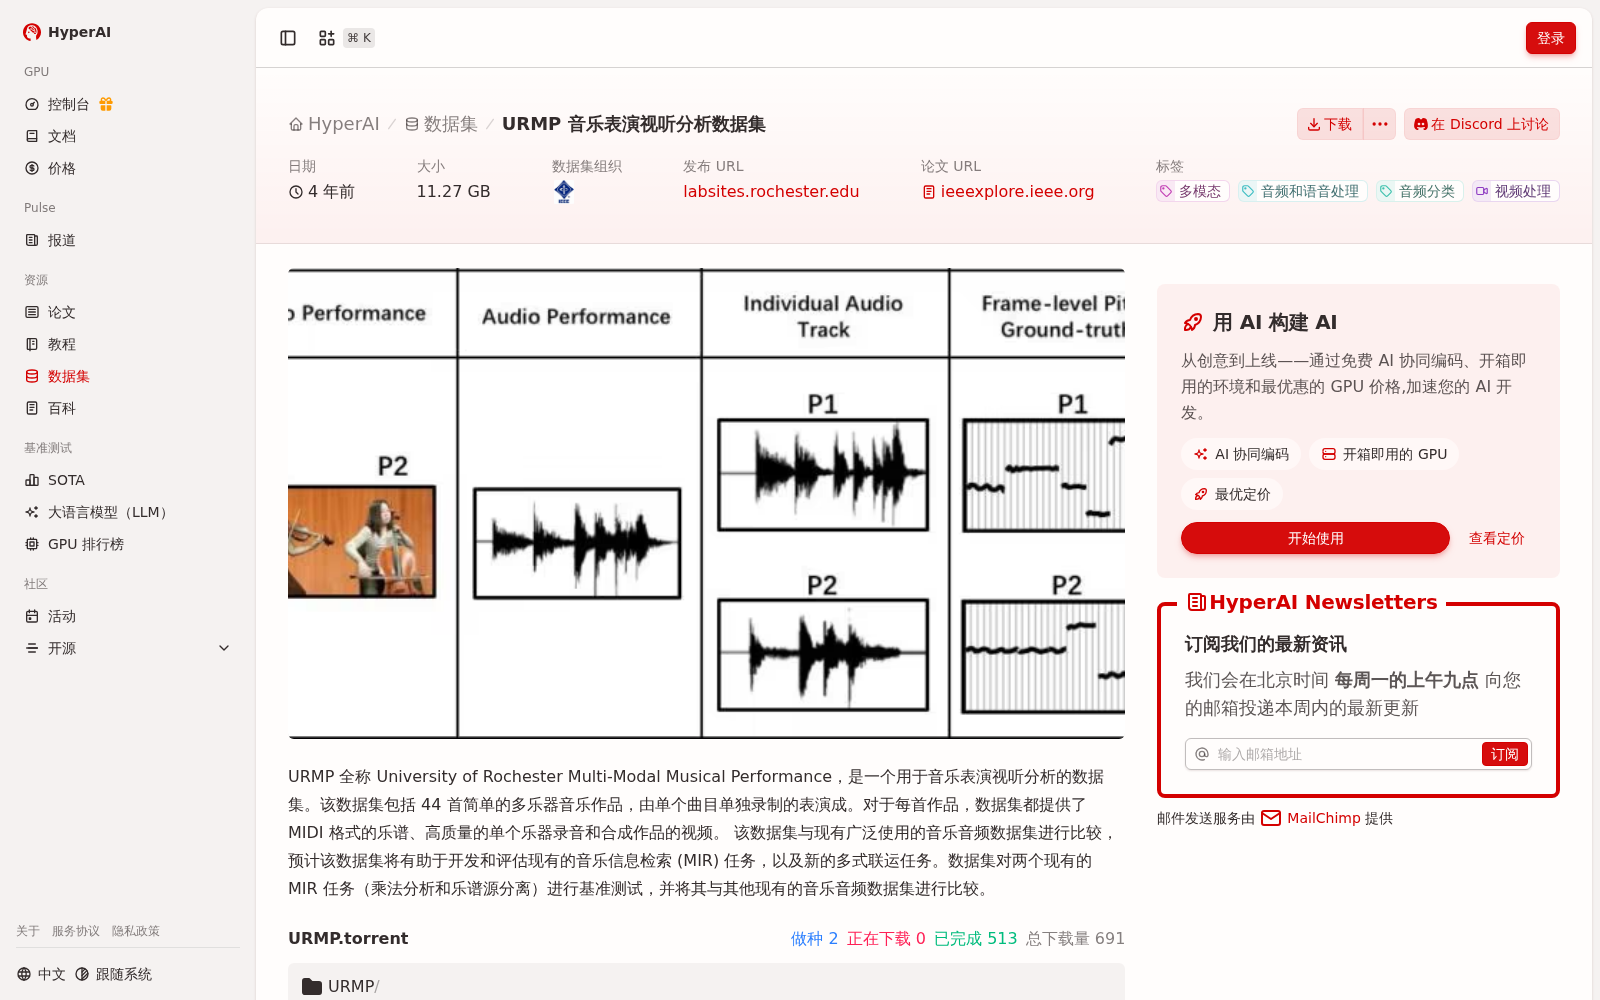Click the 总下载量 691 stat
The height and width of the screenshot is (1000, 1600).
(x=1075, y=938)
